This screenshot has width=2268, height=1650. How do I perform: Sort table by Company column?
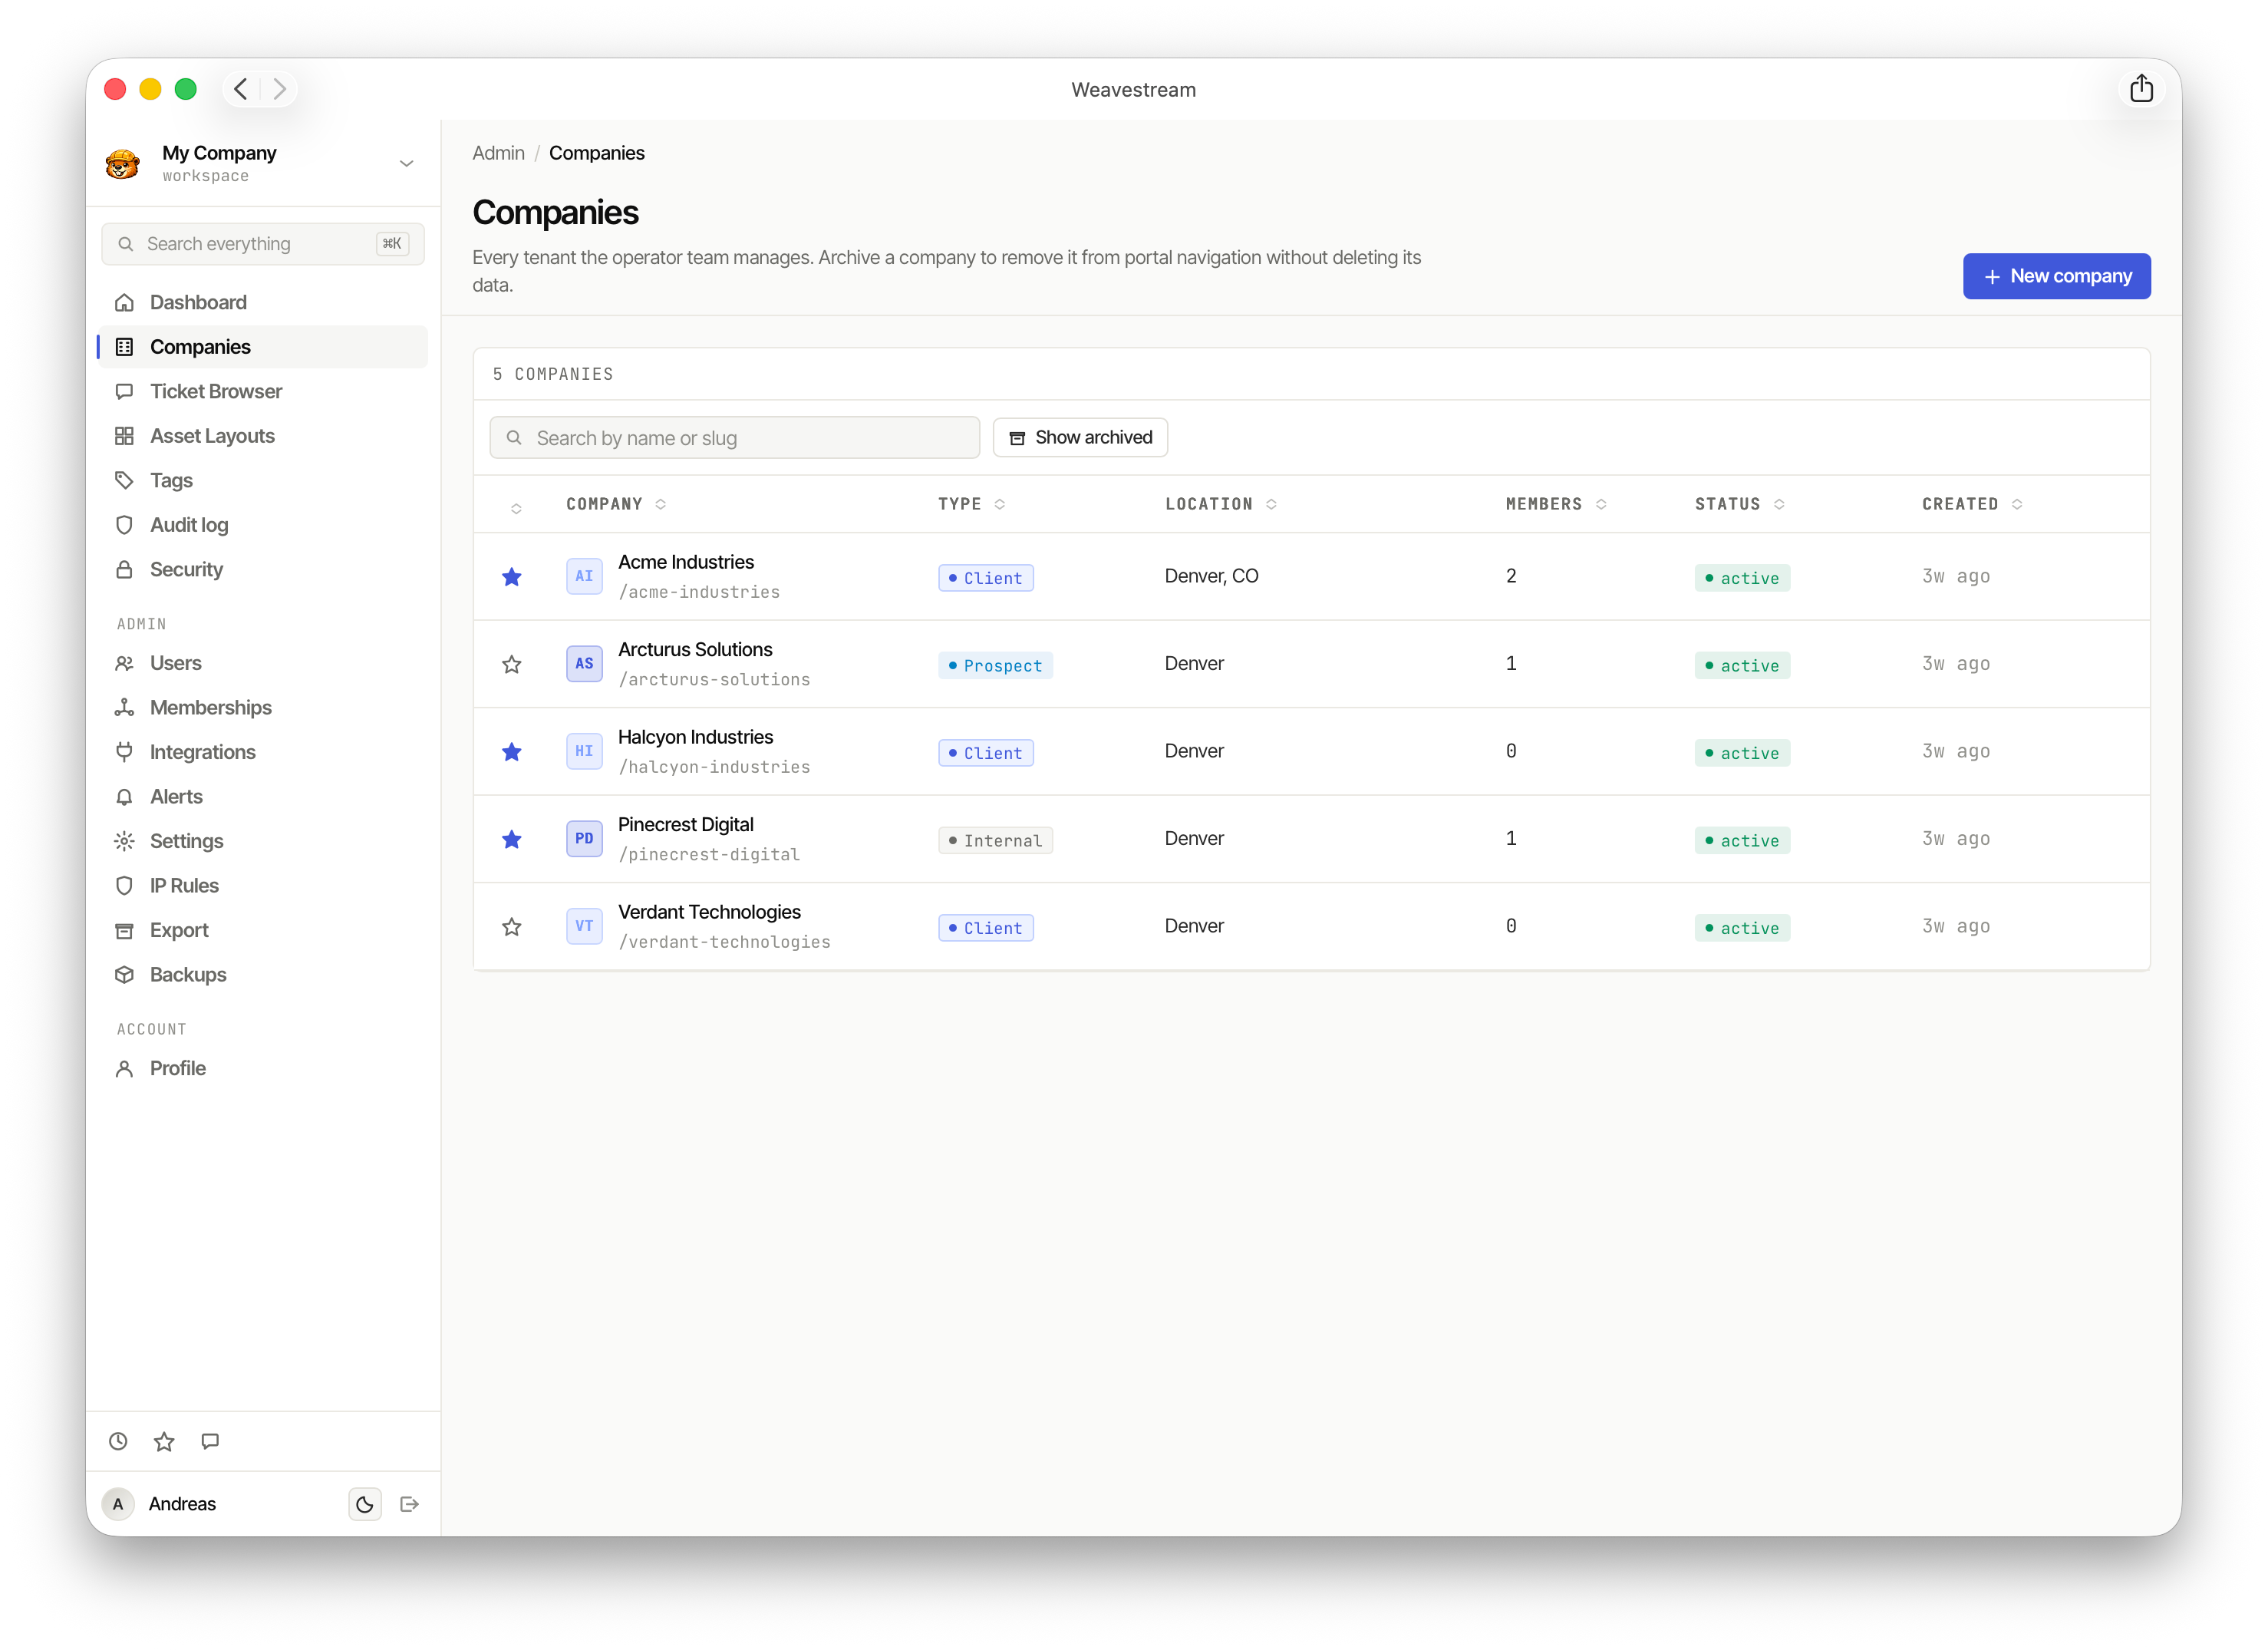point(616,504)
